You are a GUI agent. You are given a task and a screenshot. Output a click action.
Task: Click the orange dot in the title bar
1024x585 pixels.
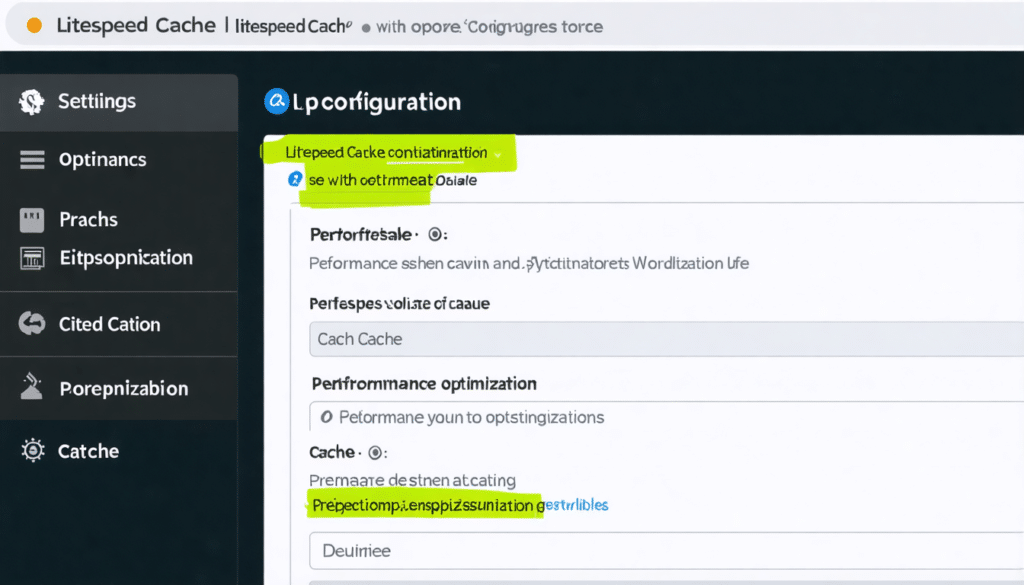34,25
